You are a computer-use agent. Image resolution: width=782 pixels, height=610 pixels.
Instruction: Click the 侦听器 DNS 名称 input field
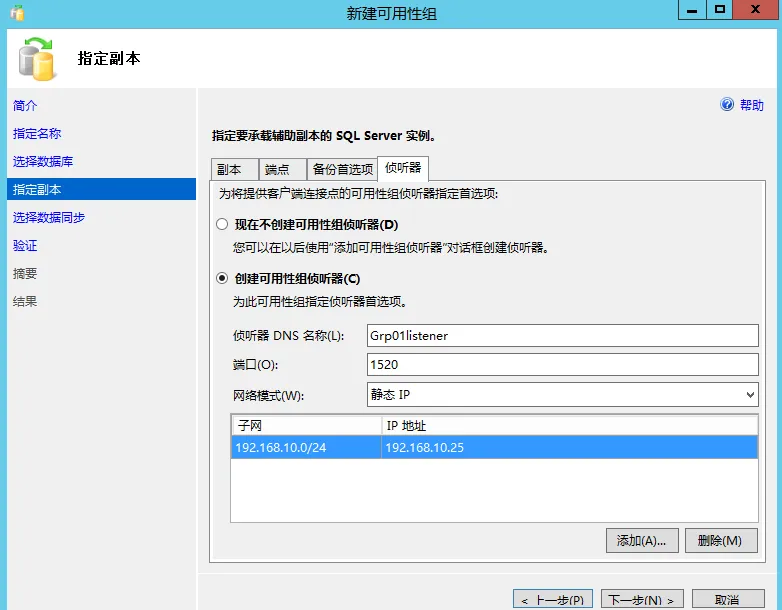563,336
